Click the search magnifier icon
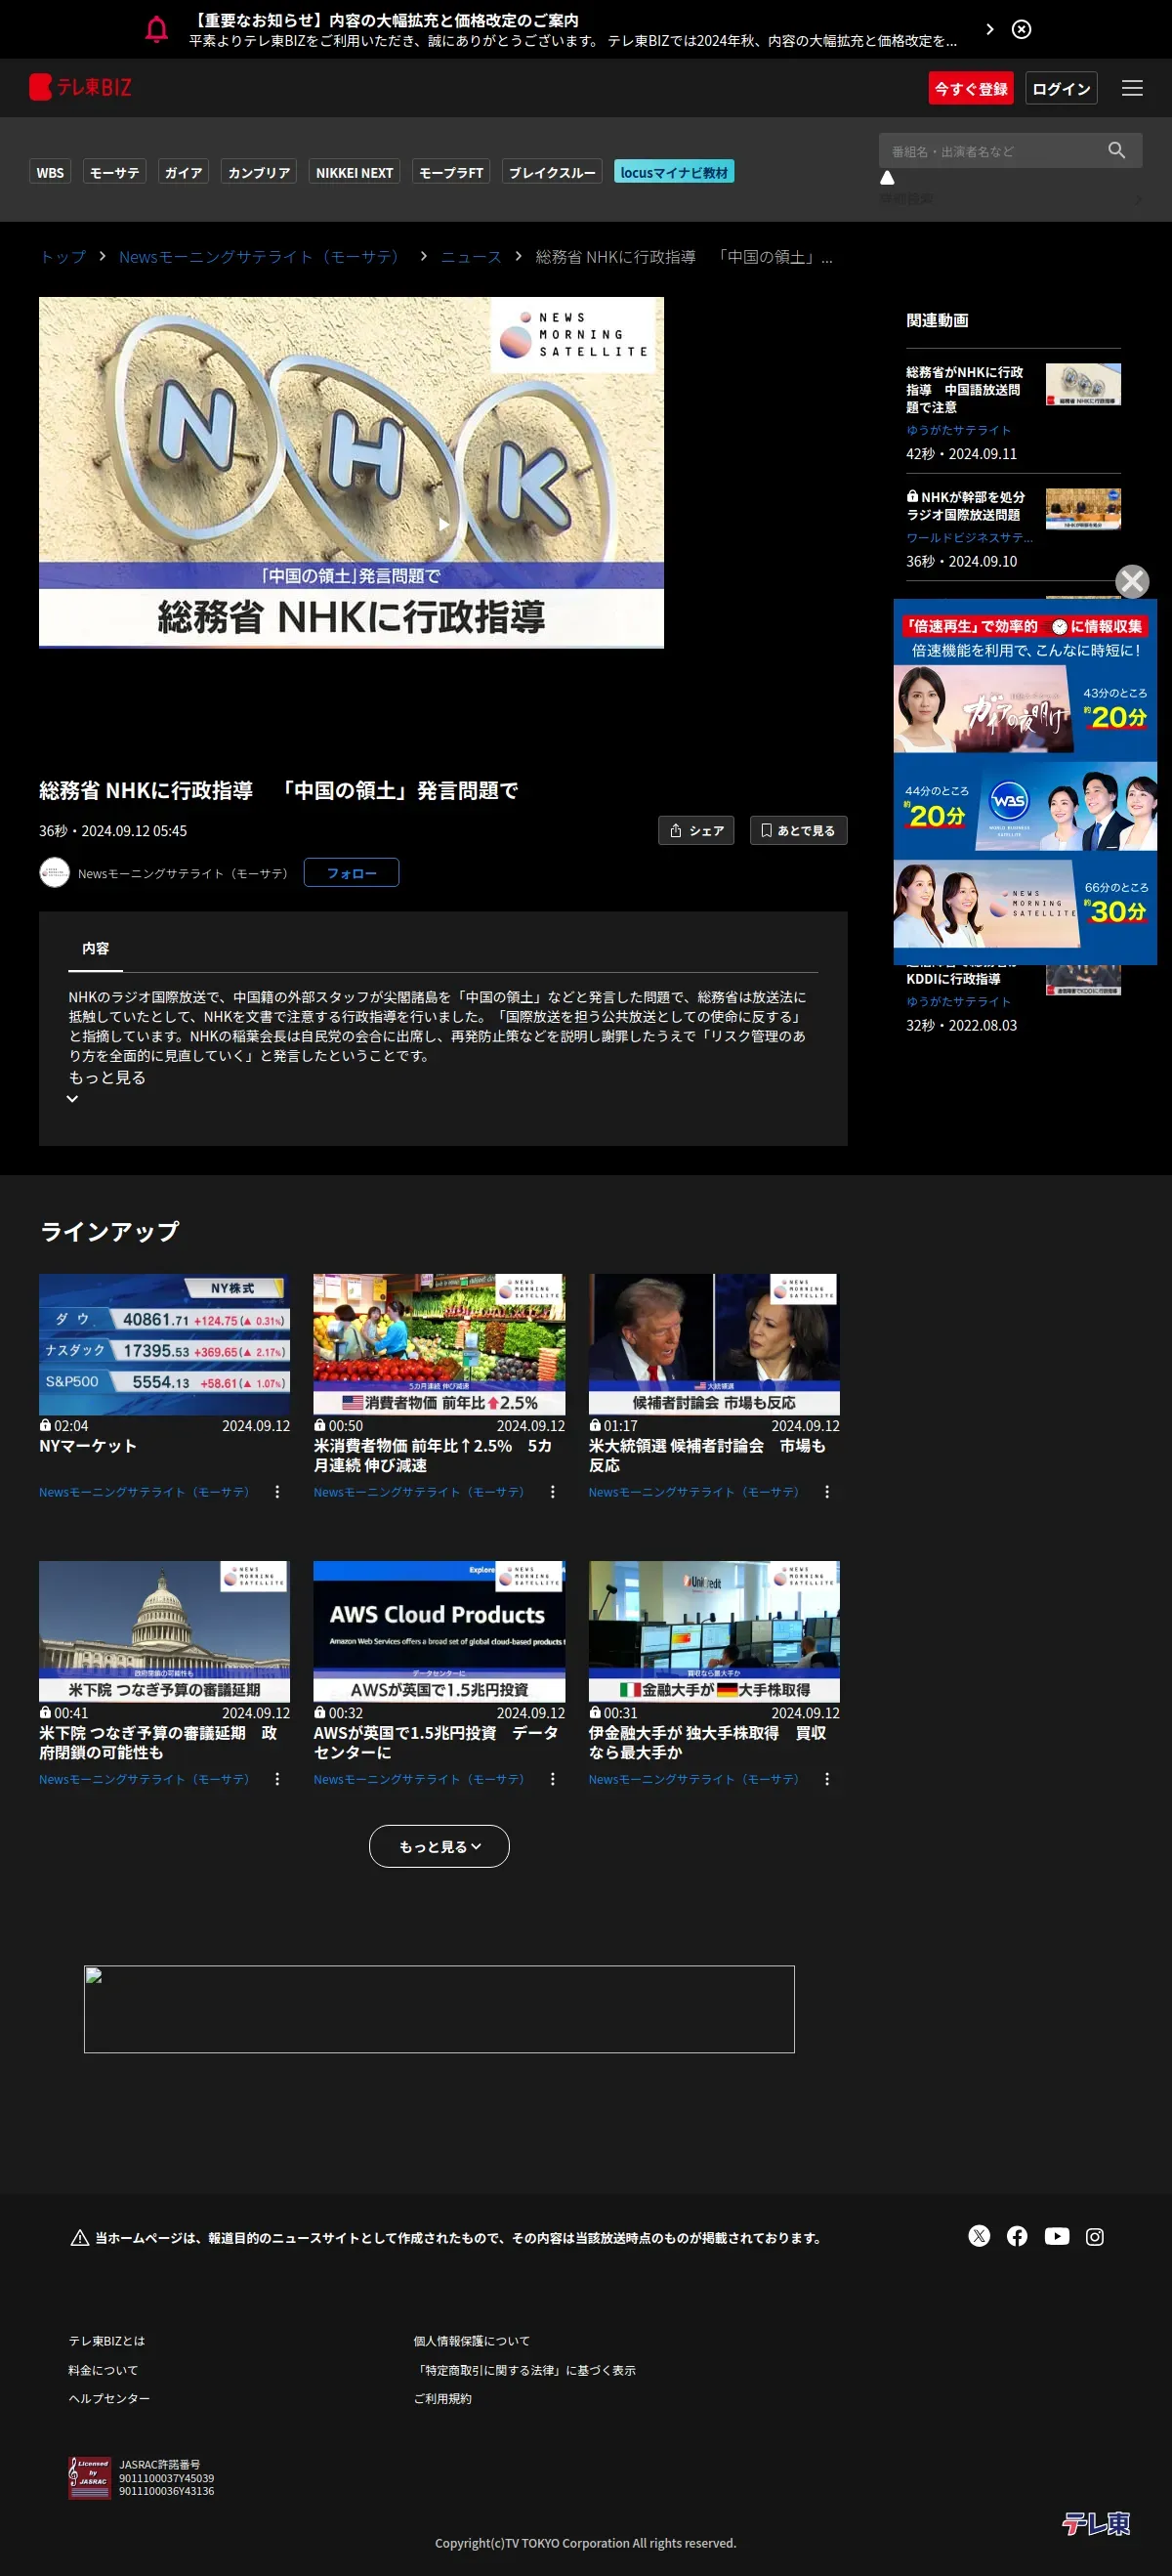1172x2576 pixels. (1116, 150)
